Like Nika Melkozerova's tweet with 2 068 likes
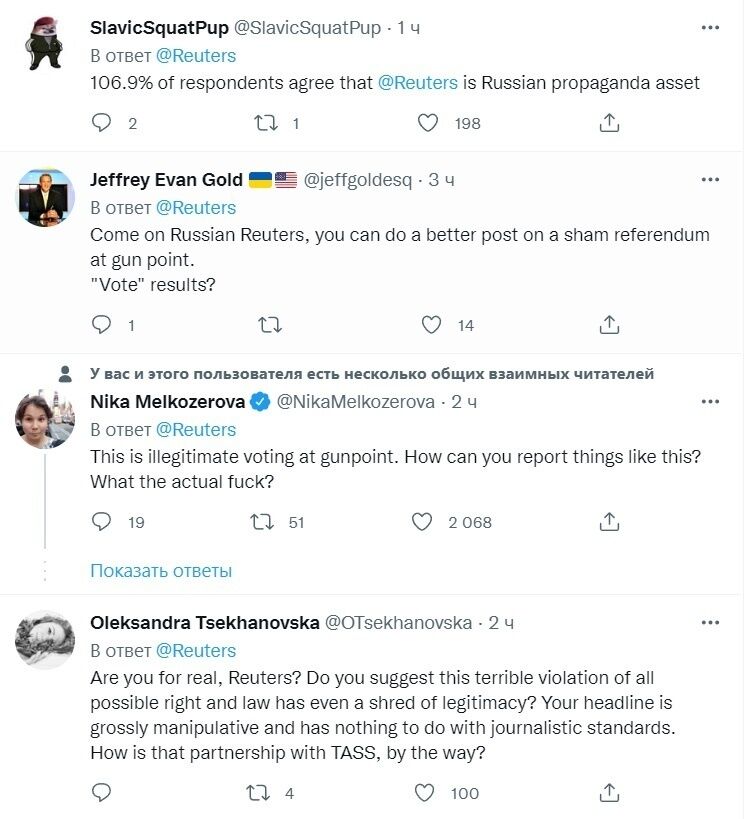 (423, 522)
